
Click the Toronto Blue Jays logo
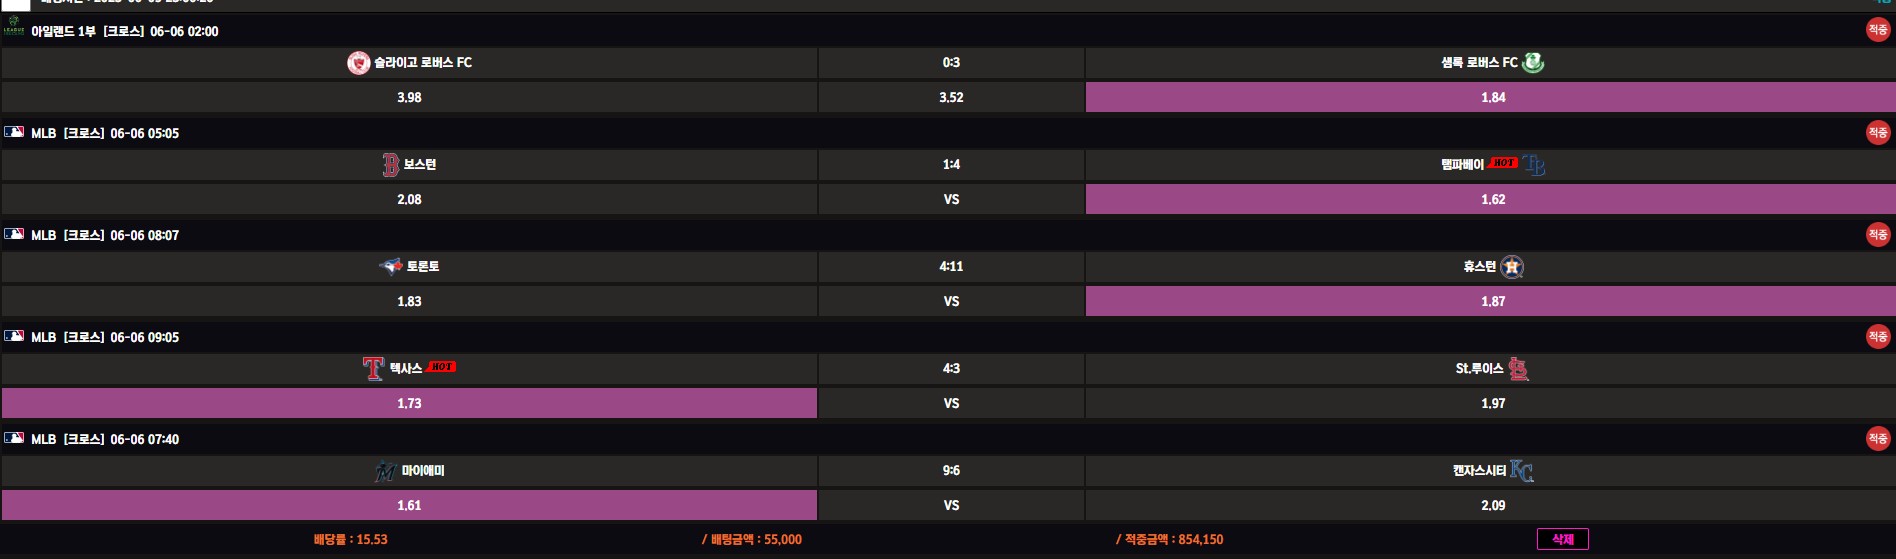[x=391, y=266]
